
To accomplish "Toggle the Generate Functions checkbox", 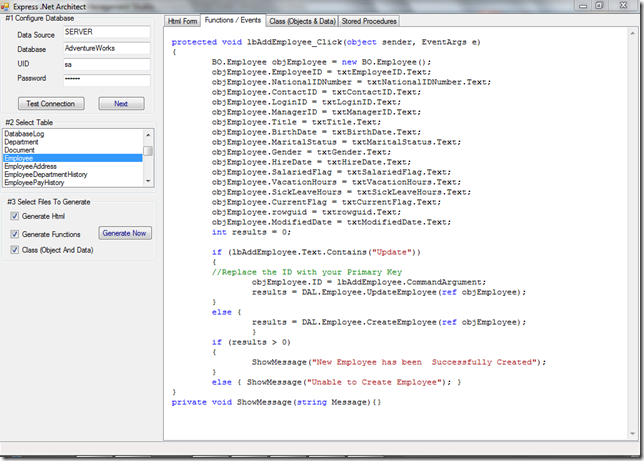I will tap(14, 233).
